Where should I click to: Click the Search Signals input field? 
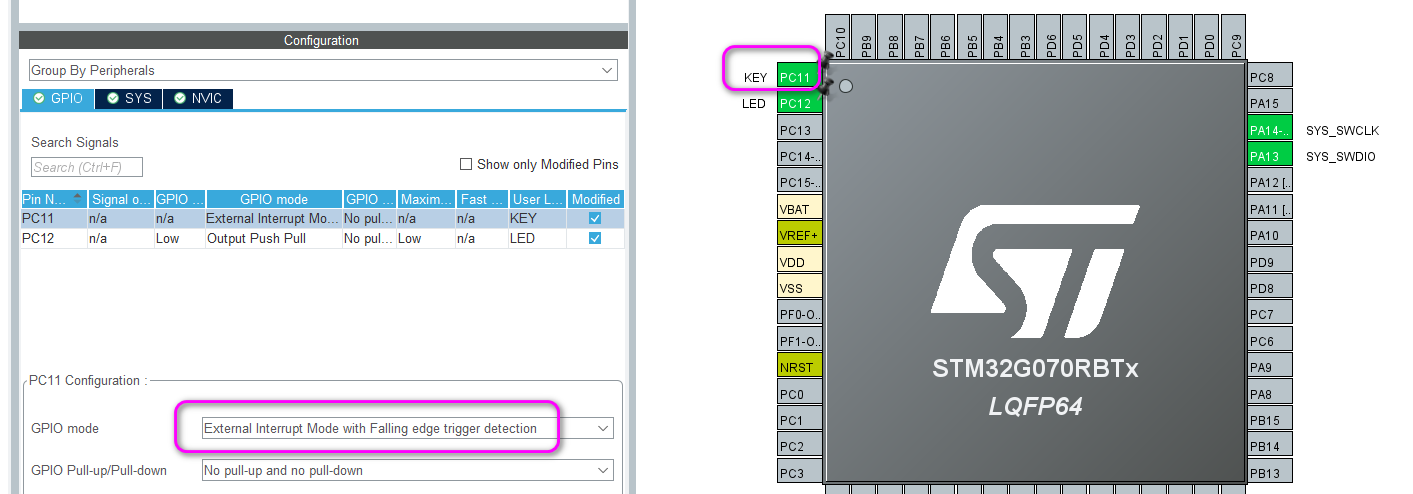pyautogui.click(x=87, y=167)
